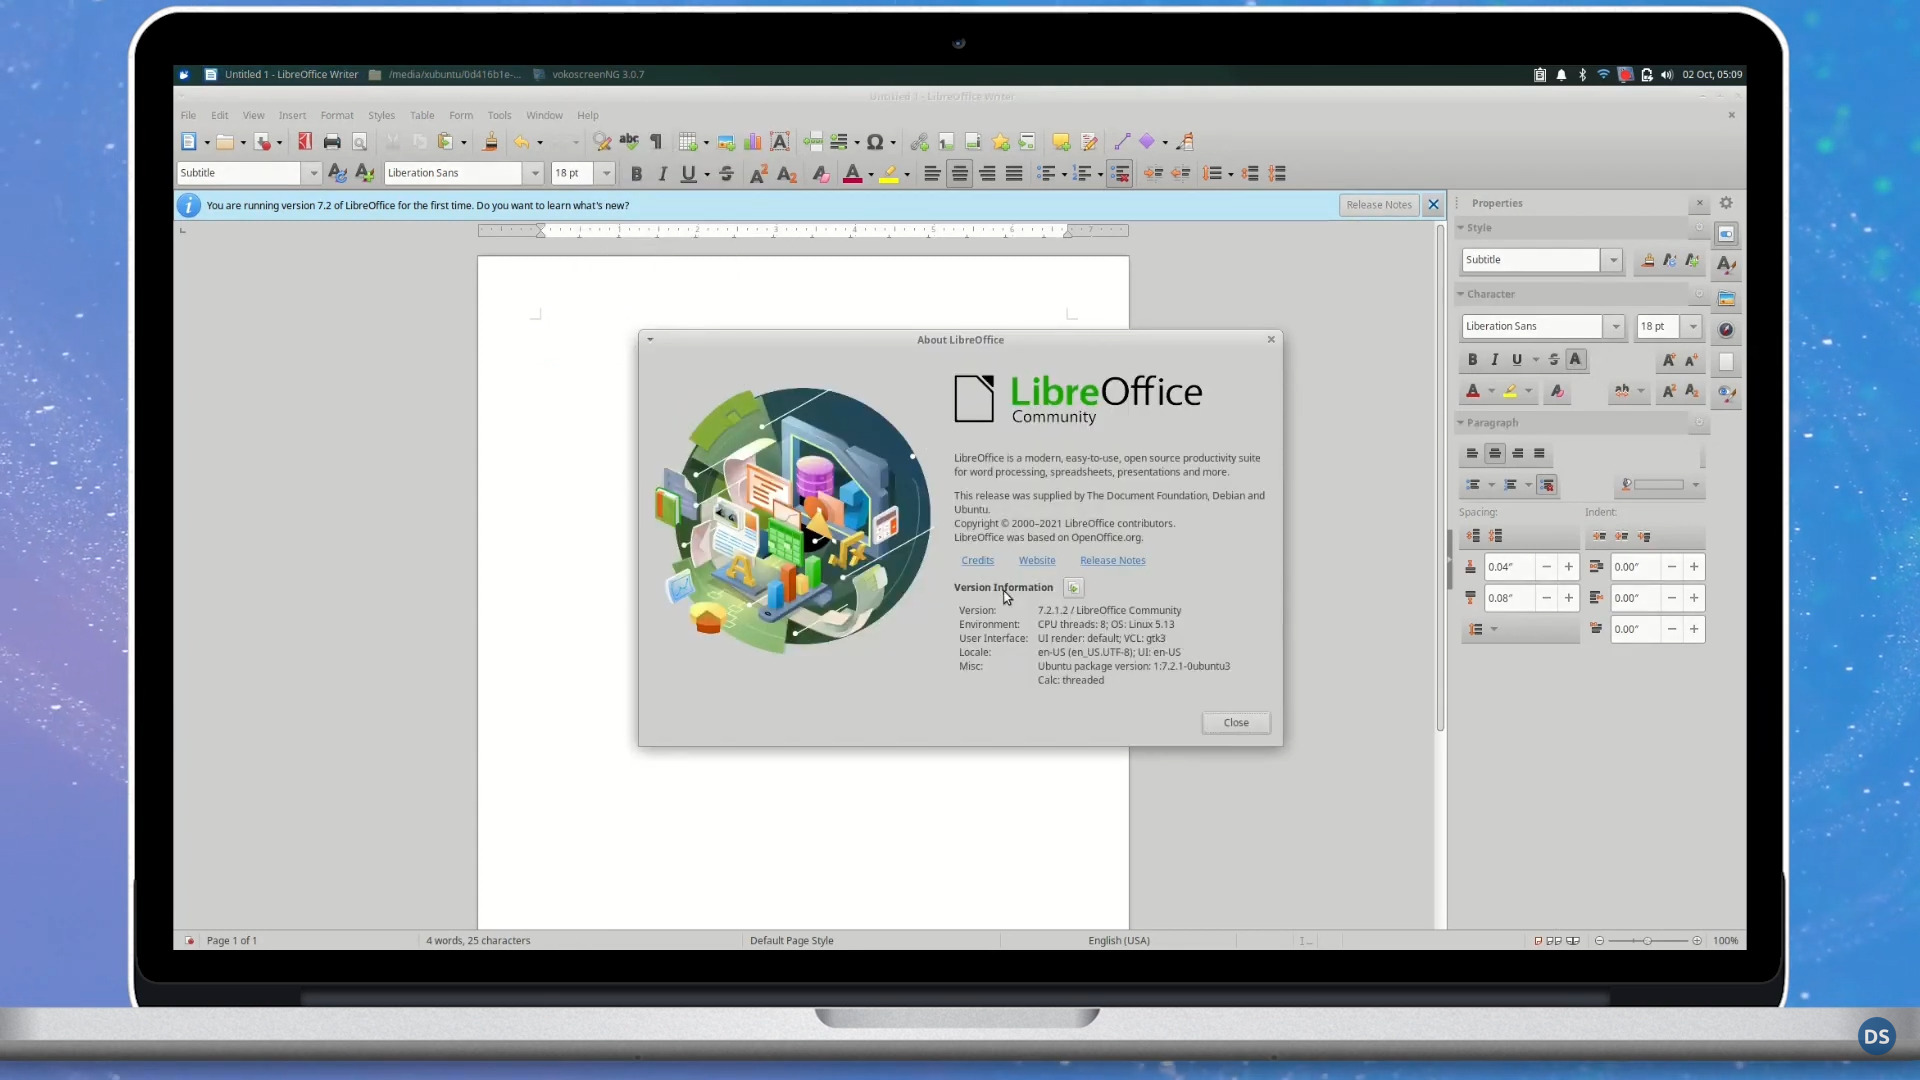Click the Insert Image toolbar icon
This screenshot has height=1080, width=1920.
(x=726, y=142)
